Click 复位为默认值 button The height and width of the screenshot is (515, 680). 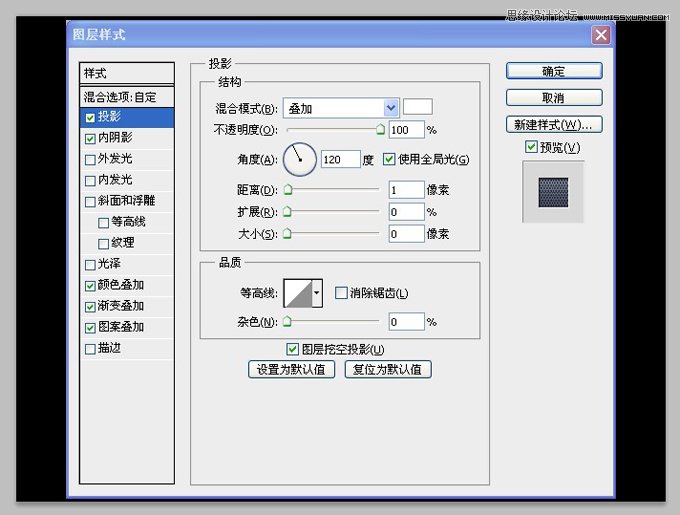click(x=388, y=369)
